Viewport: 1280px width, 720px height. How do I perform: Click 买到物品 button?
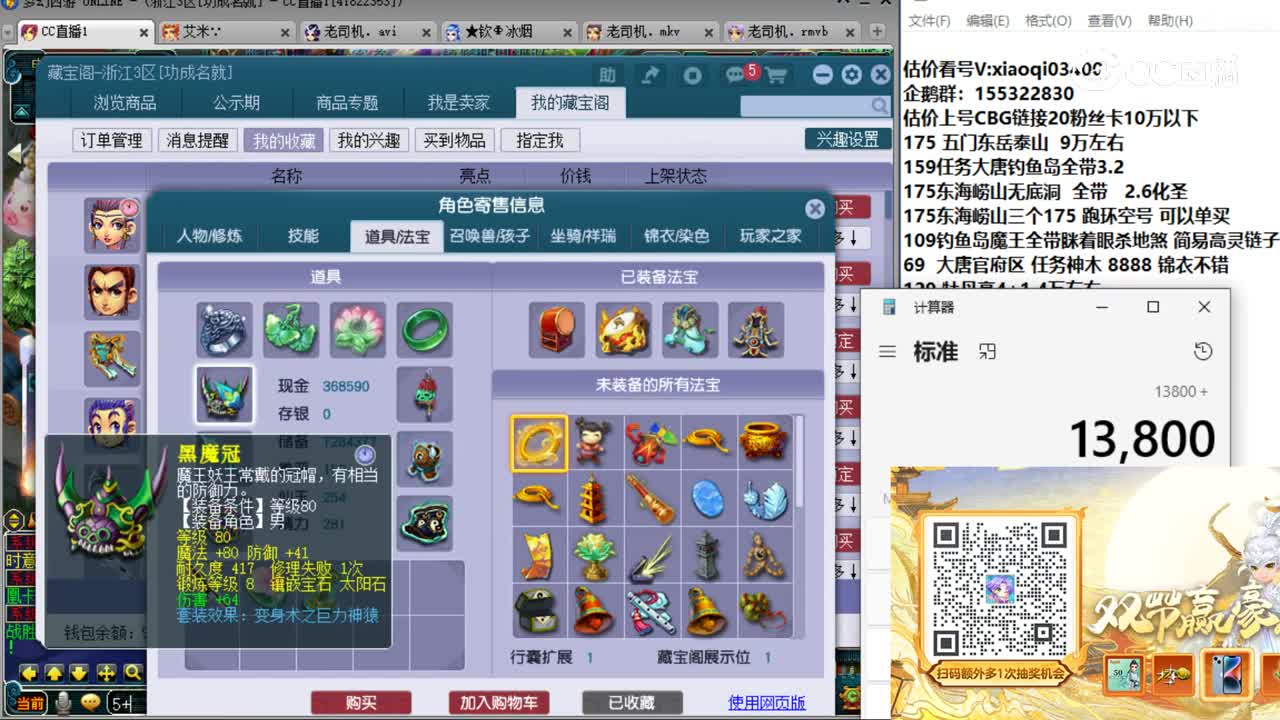(x=454, y=141)
